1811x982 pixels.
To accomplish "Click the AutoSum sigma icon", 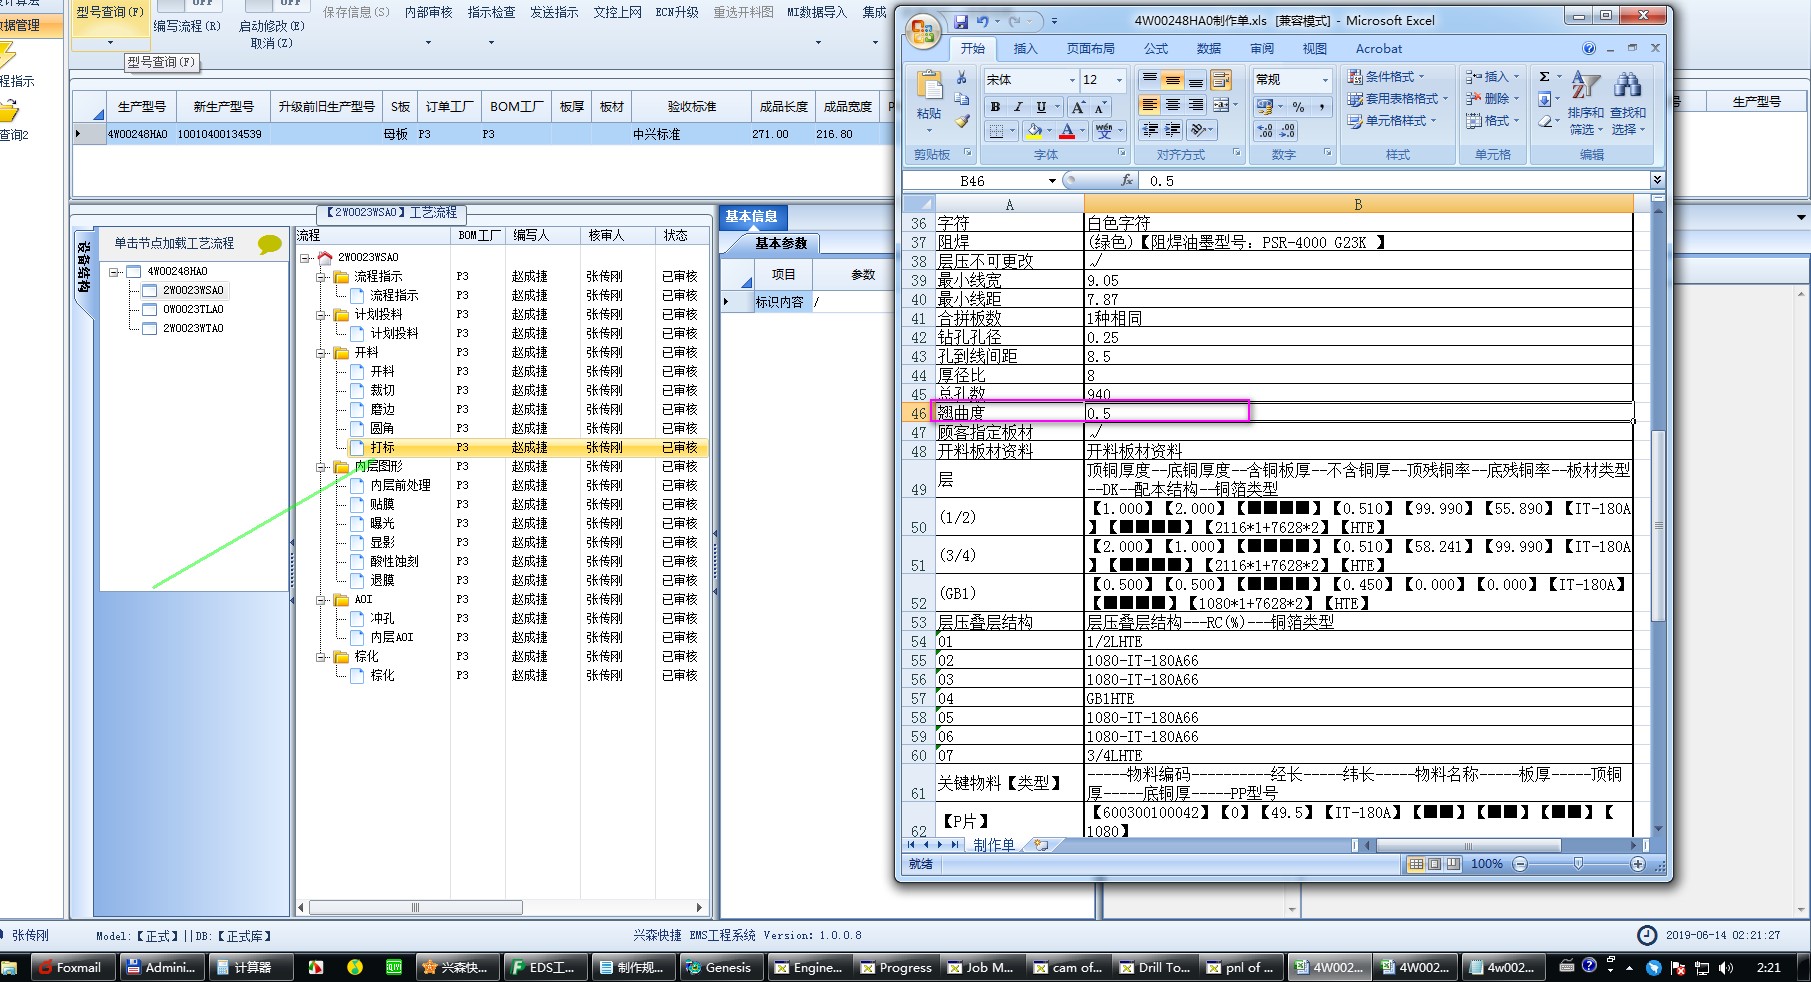I will tap(1544, 77).
